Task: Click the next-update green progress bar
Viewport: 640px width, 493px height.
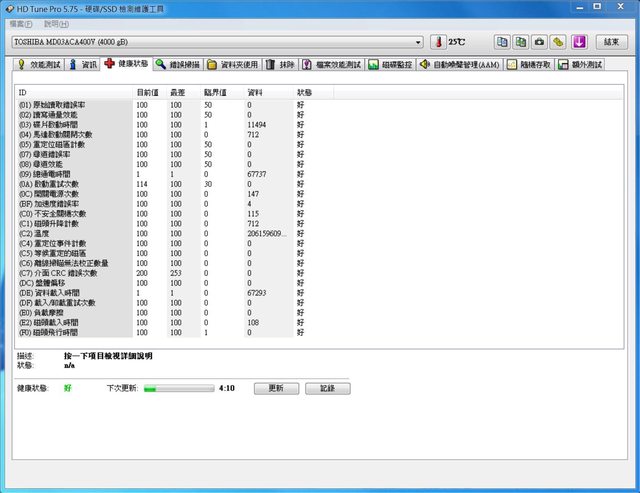Action: click(x=178, y=388)
